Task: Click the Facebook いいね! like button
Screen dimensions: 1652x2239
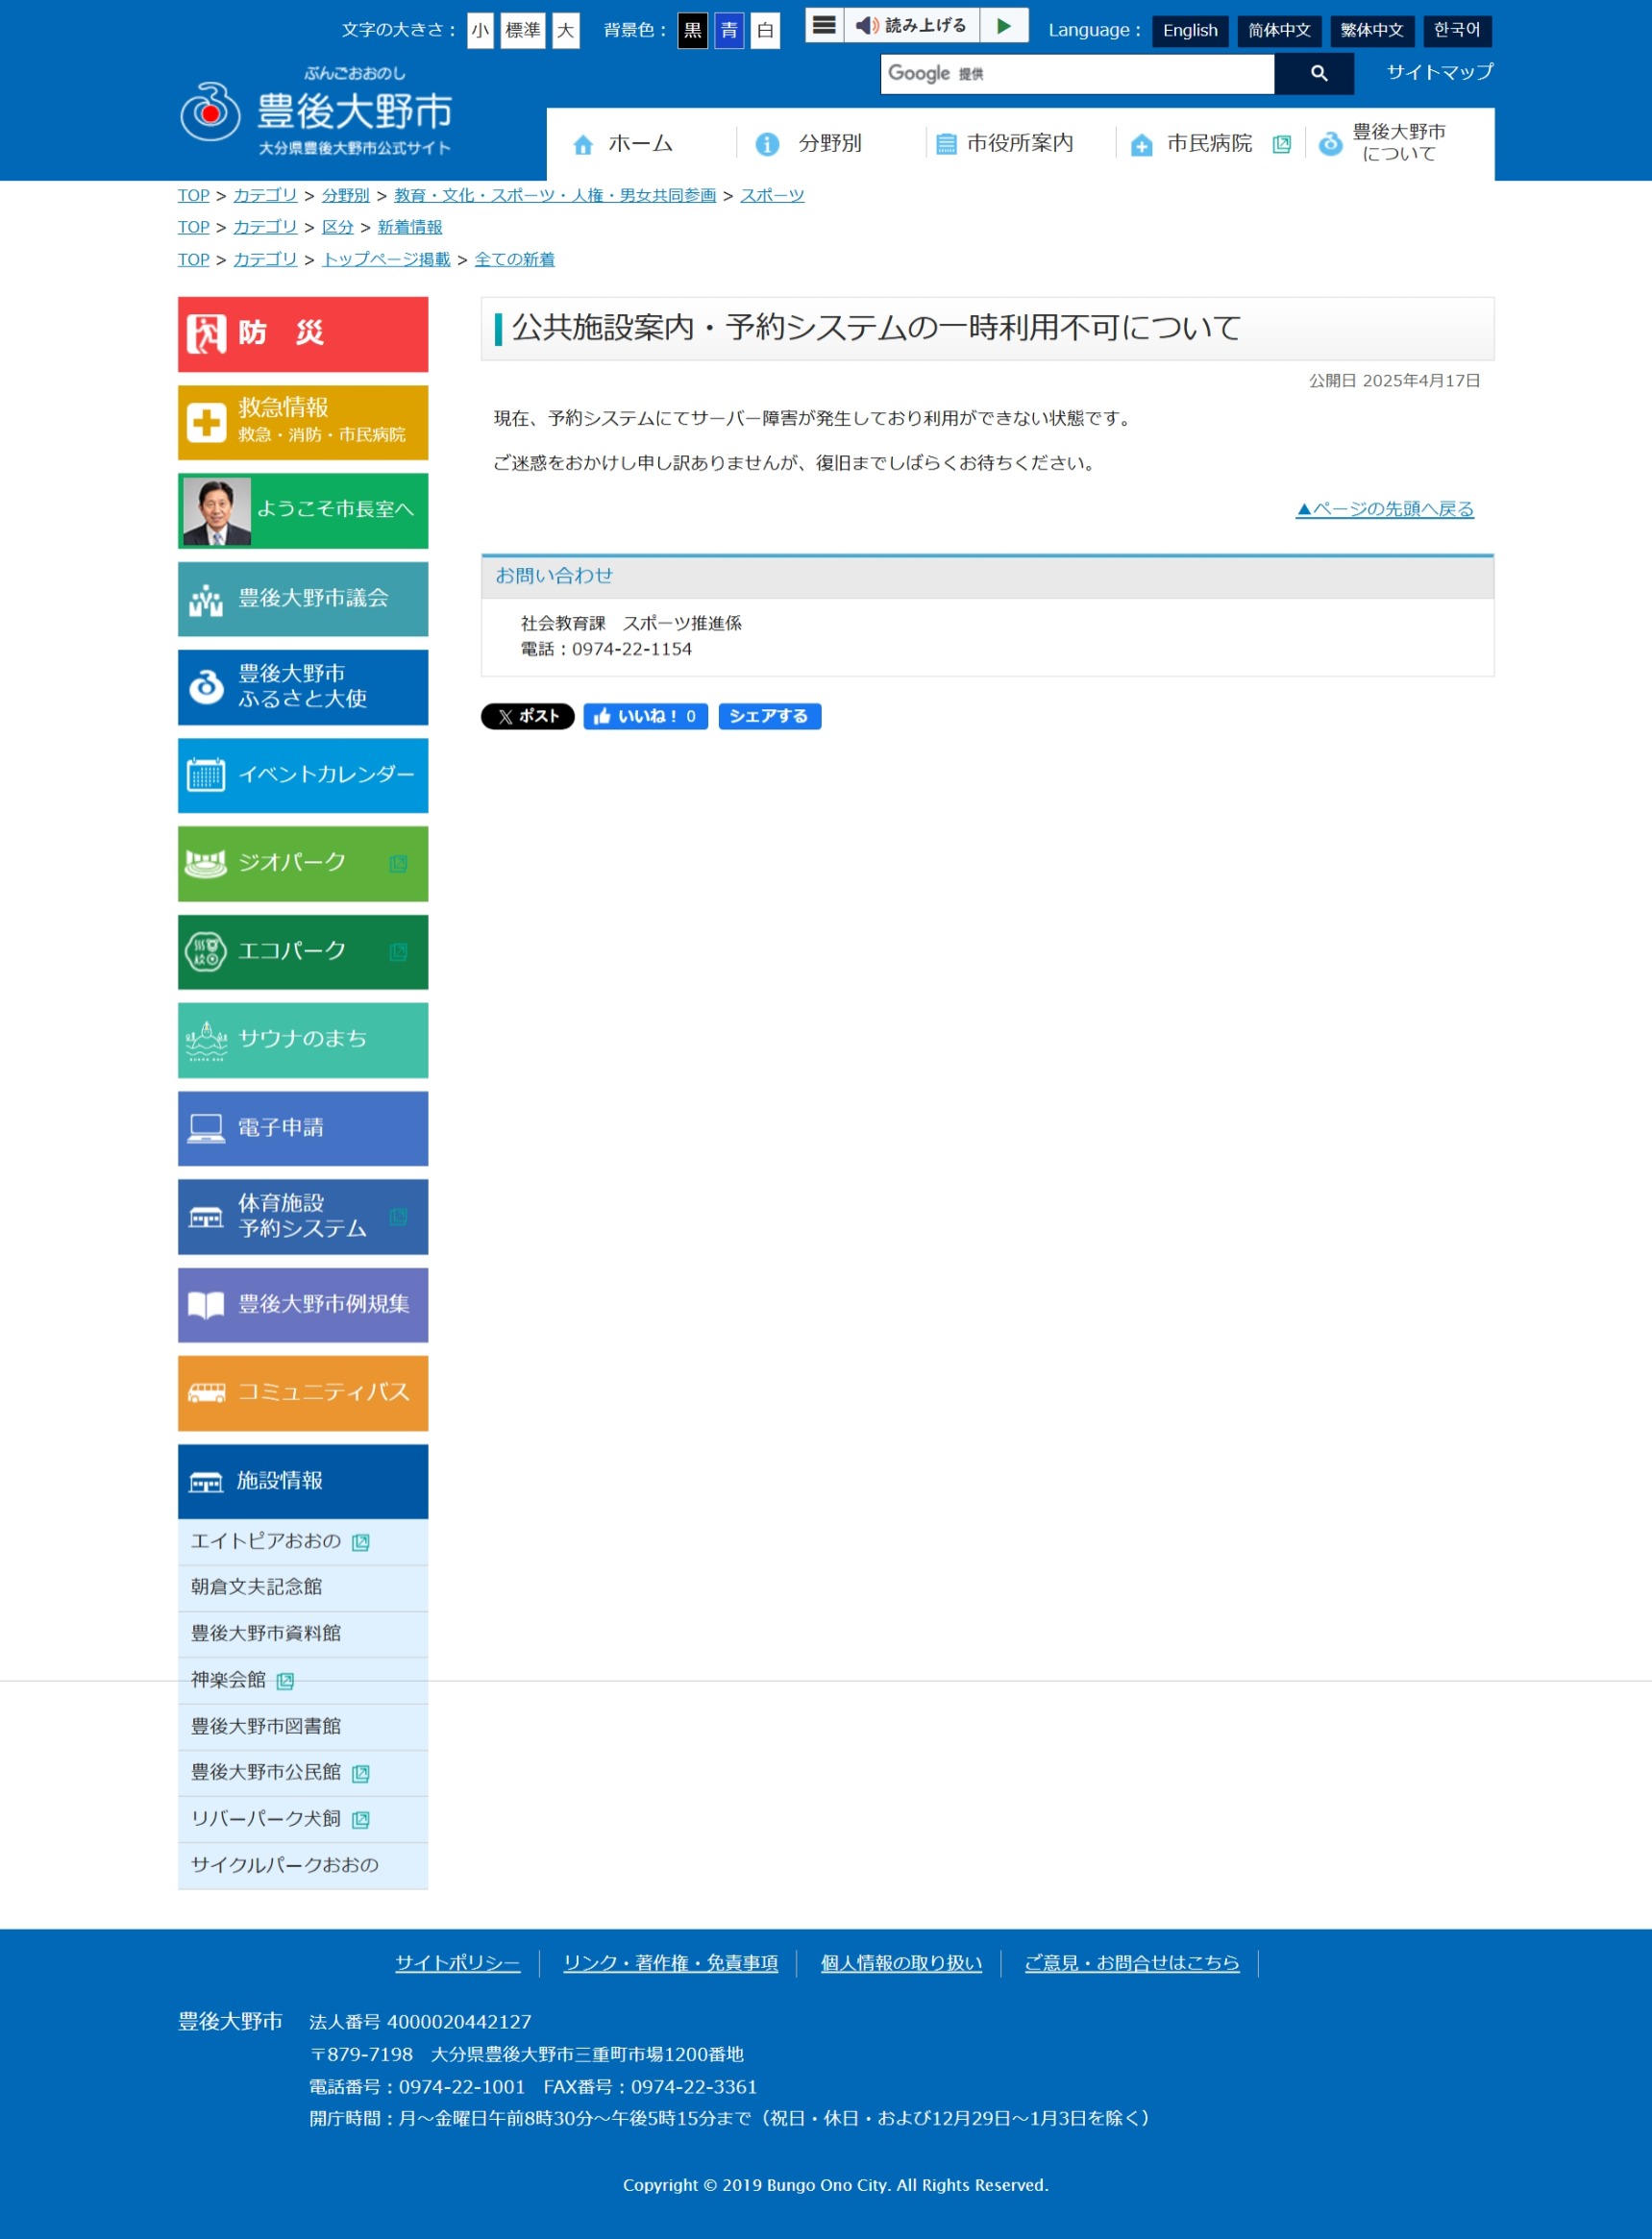Action: coord(646,717)
